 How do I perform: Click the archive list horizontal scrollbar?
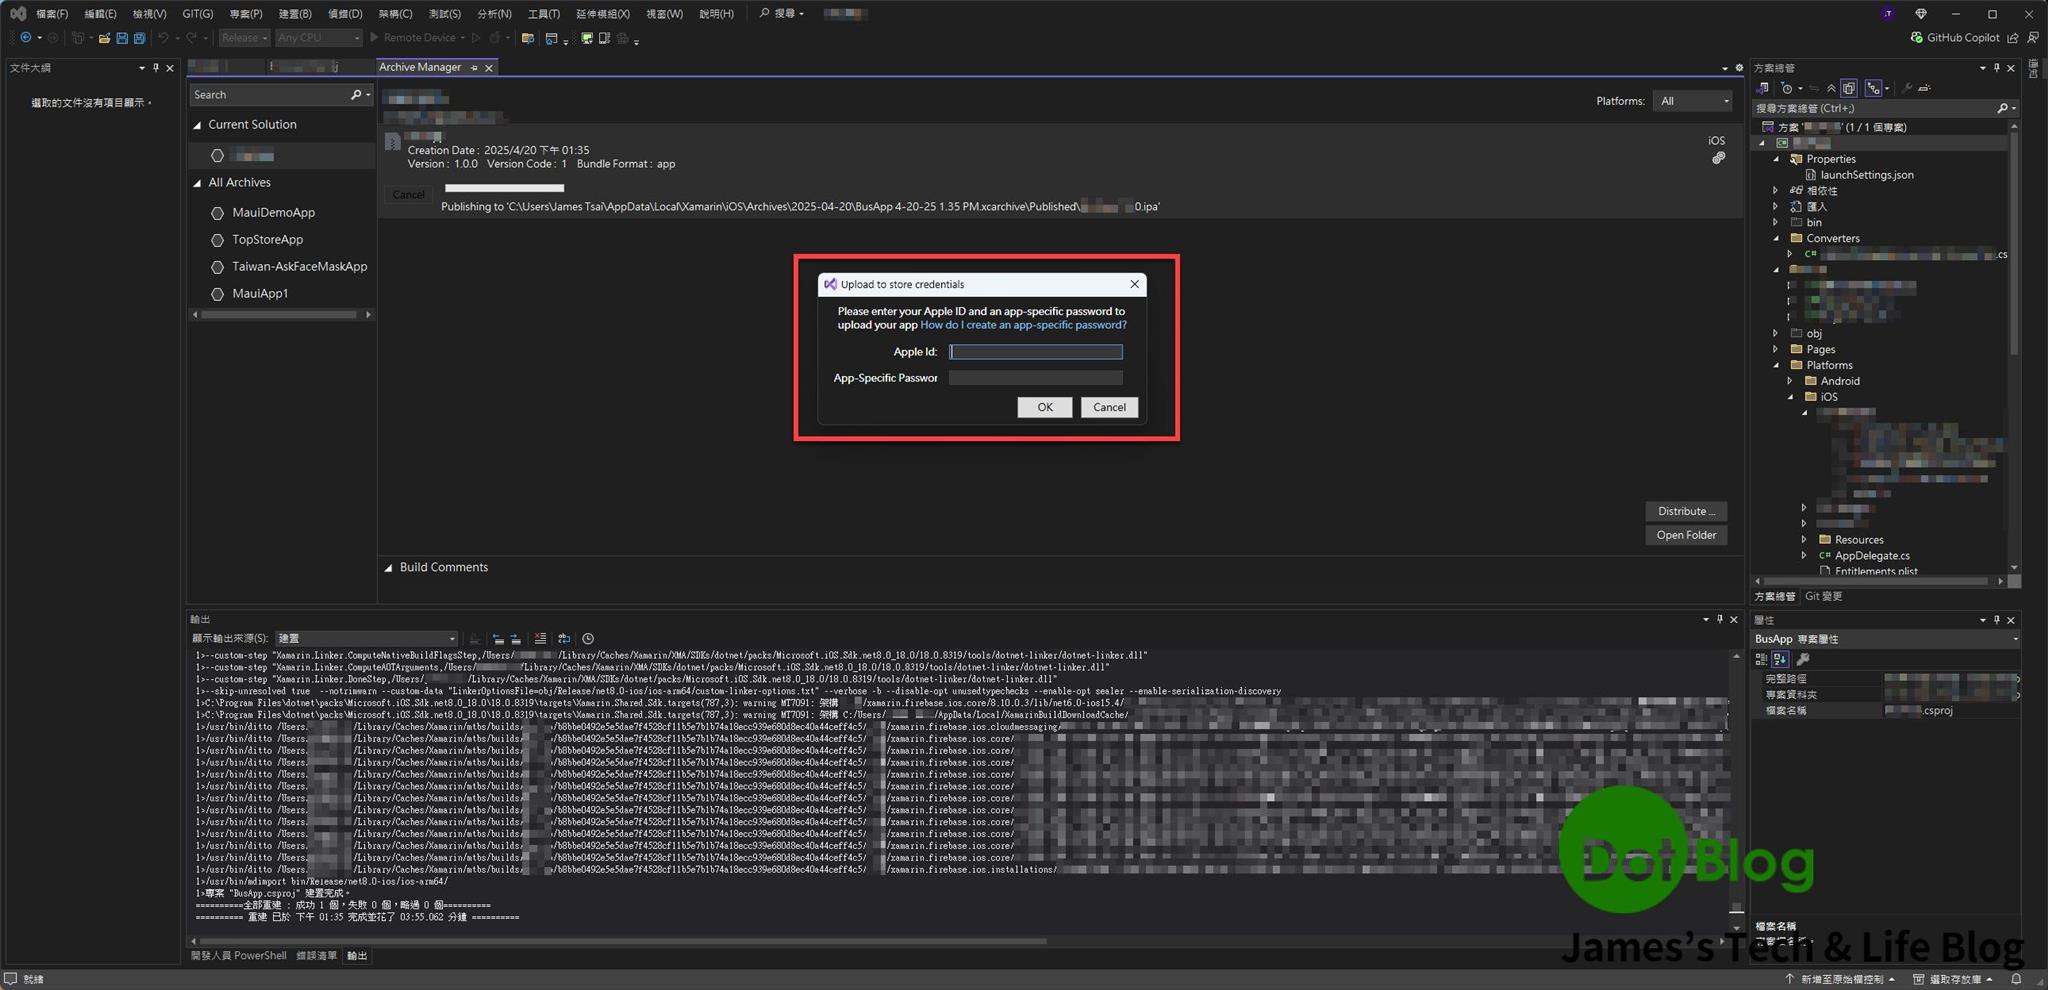pos(280,315)
